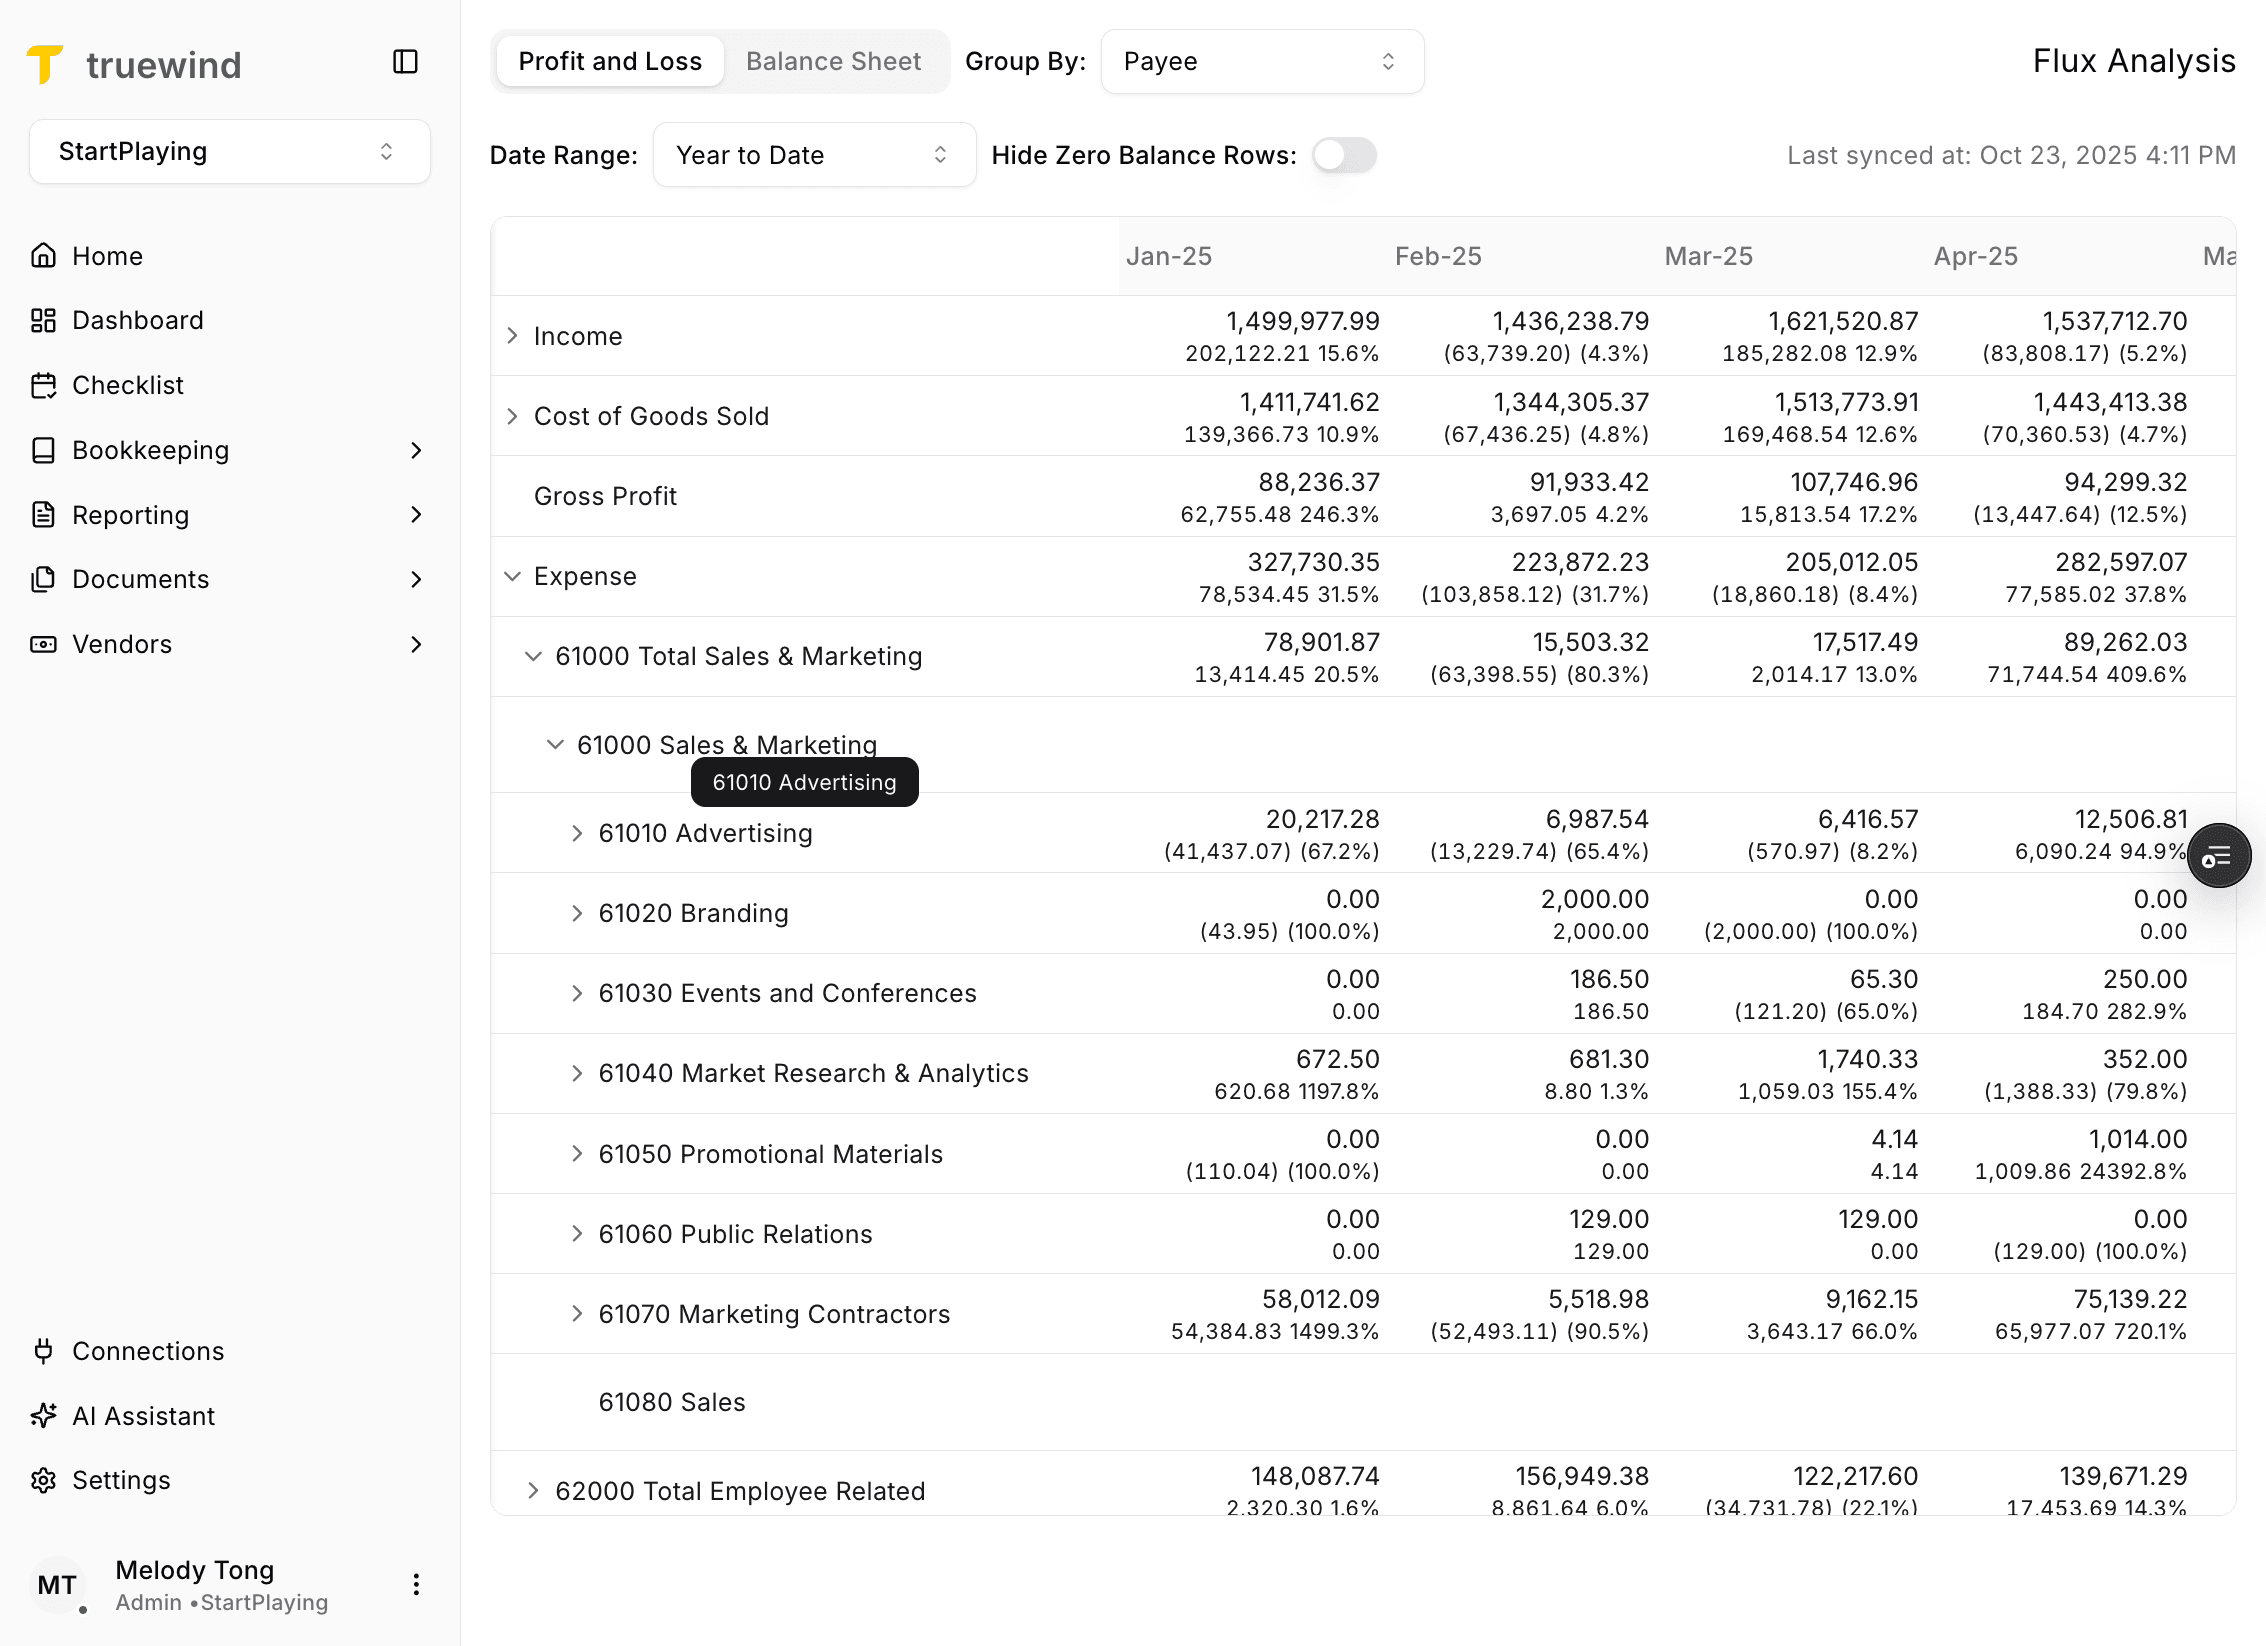Open the Home section

(107, 255)
